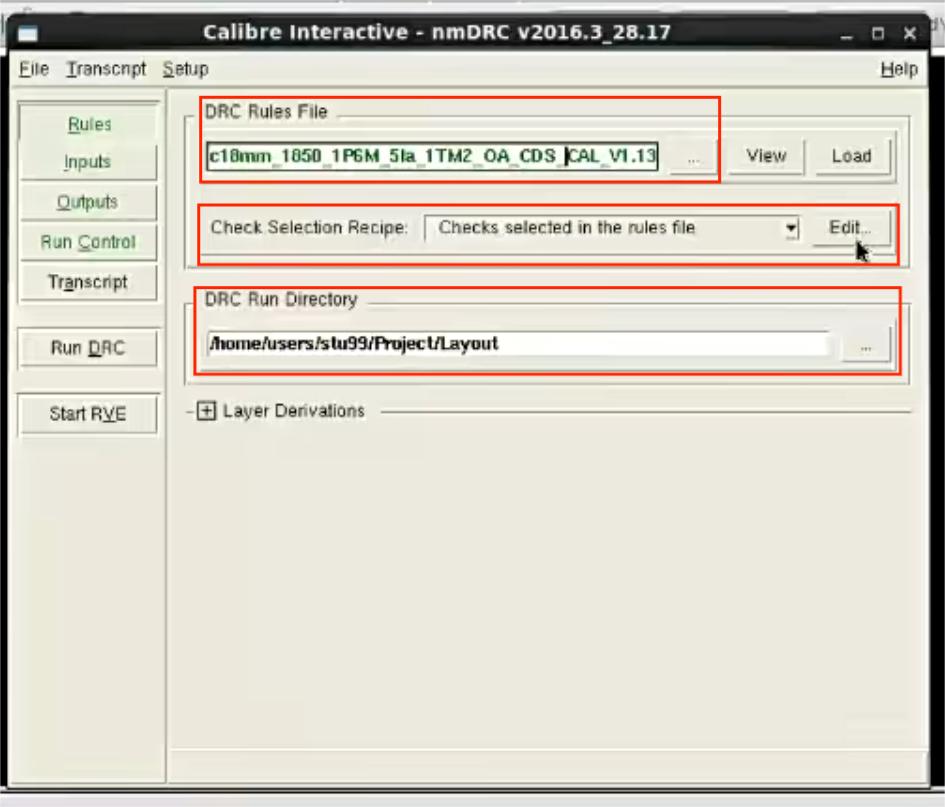The height and width of the screenshot is (807, 945).
Task: Browse for a DRC rules file
Action: [693, 158]
